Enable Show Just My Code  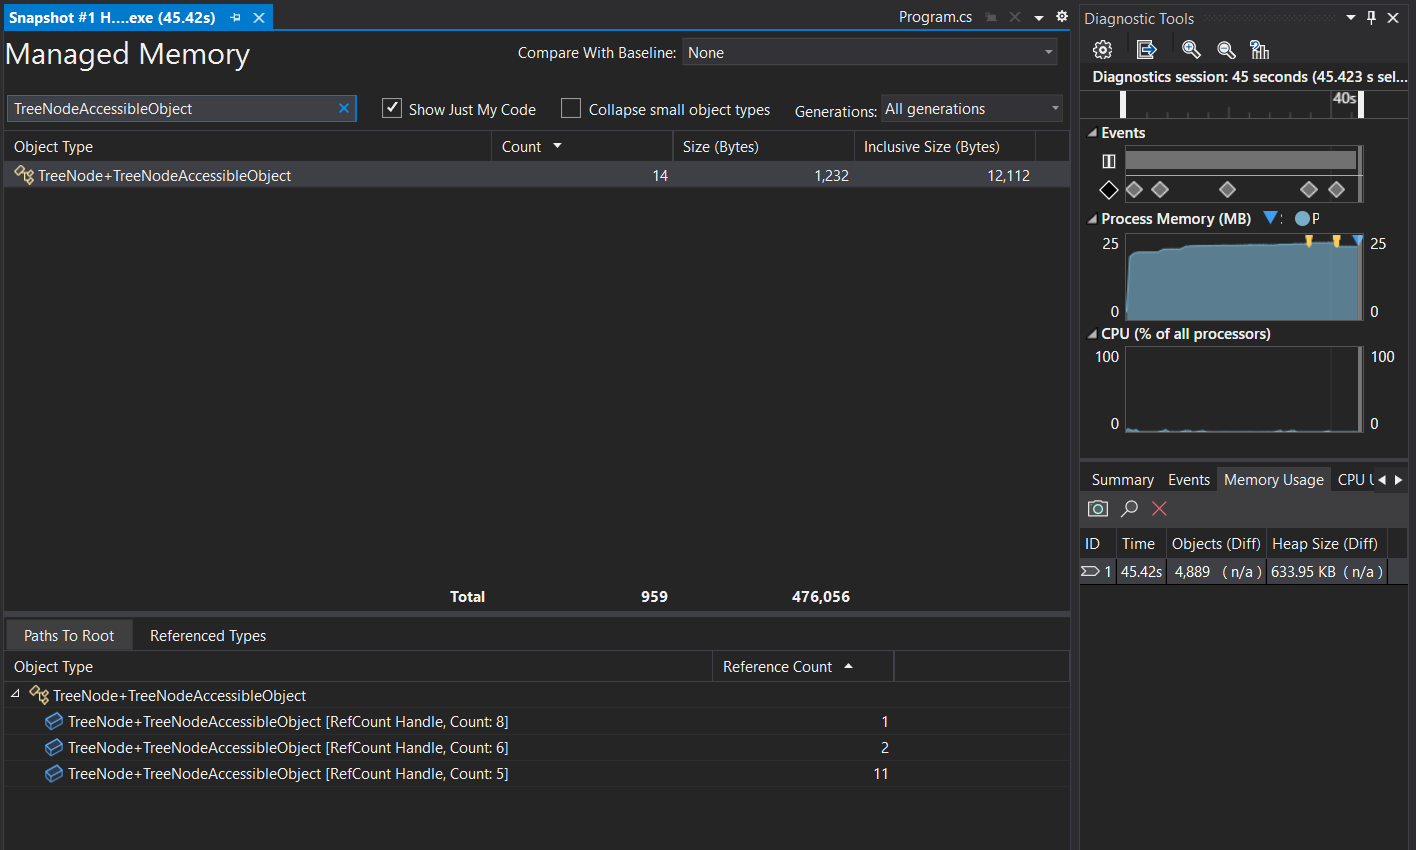[x=391, y=109]
